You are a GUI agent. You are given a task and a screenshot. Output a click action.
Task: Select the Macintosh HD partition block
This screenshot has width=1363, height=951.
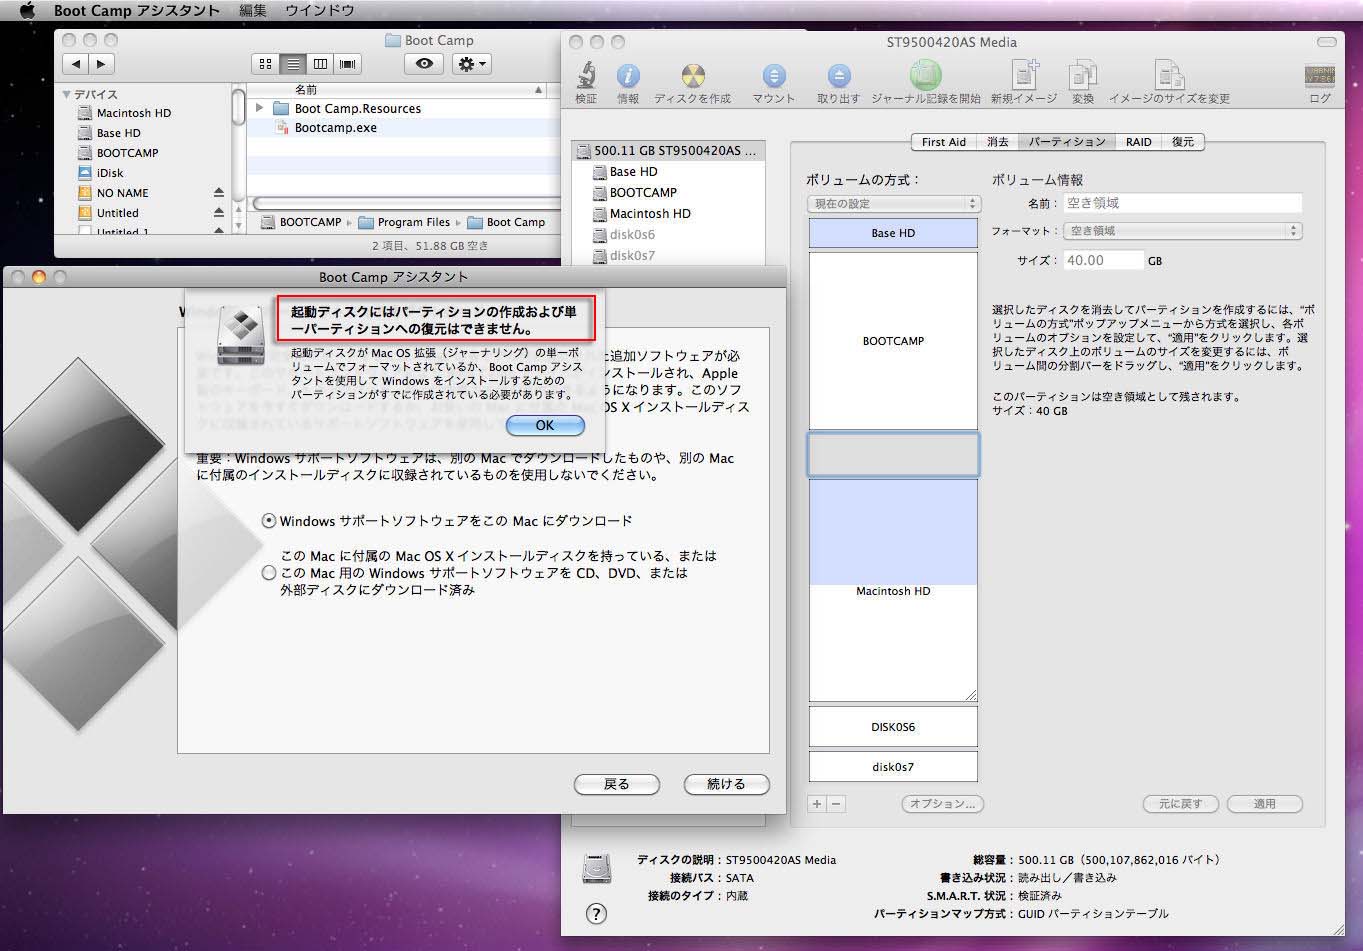893,590
